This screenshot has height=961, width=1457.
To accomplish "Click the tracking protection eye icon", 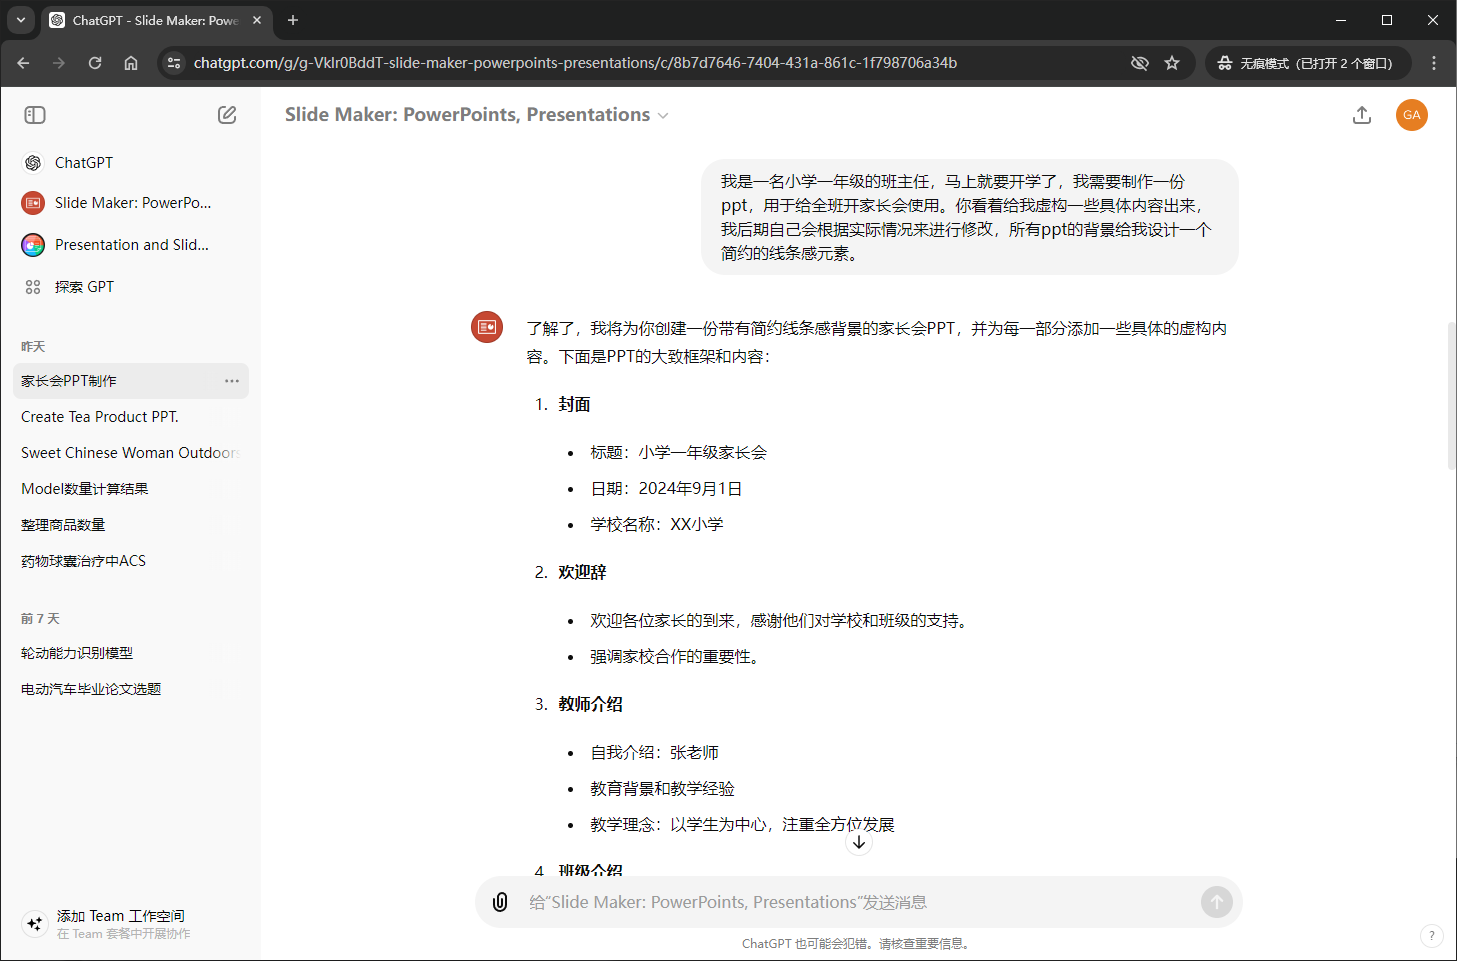I will (1139, 63).
